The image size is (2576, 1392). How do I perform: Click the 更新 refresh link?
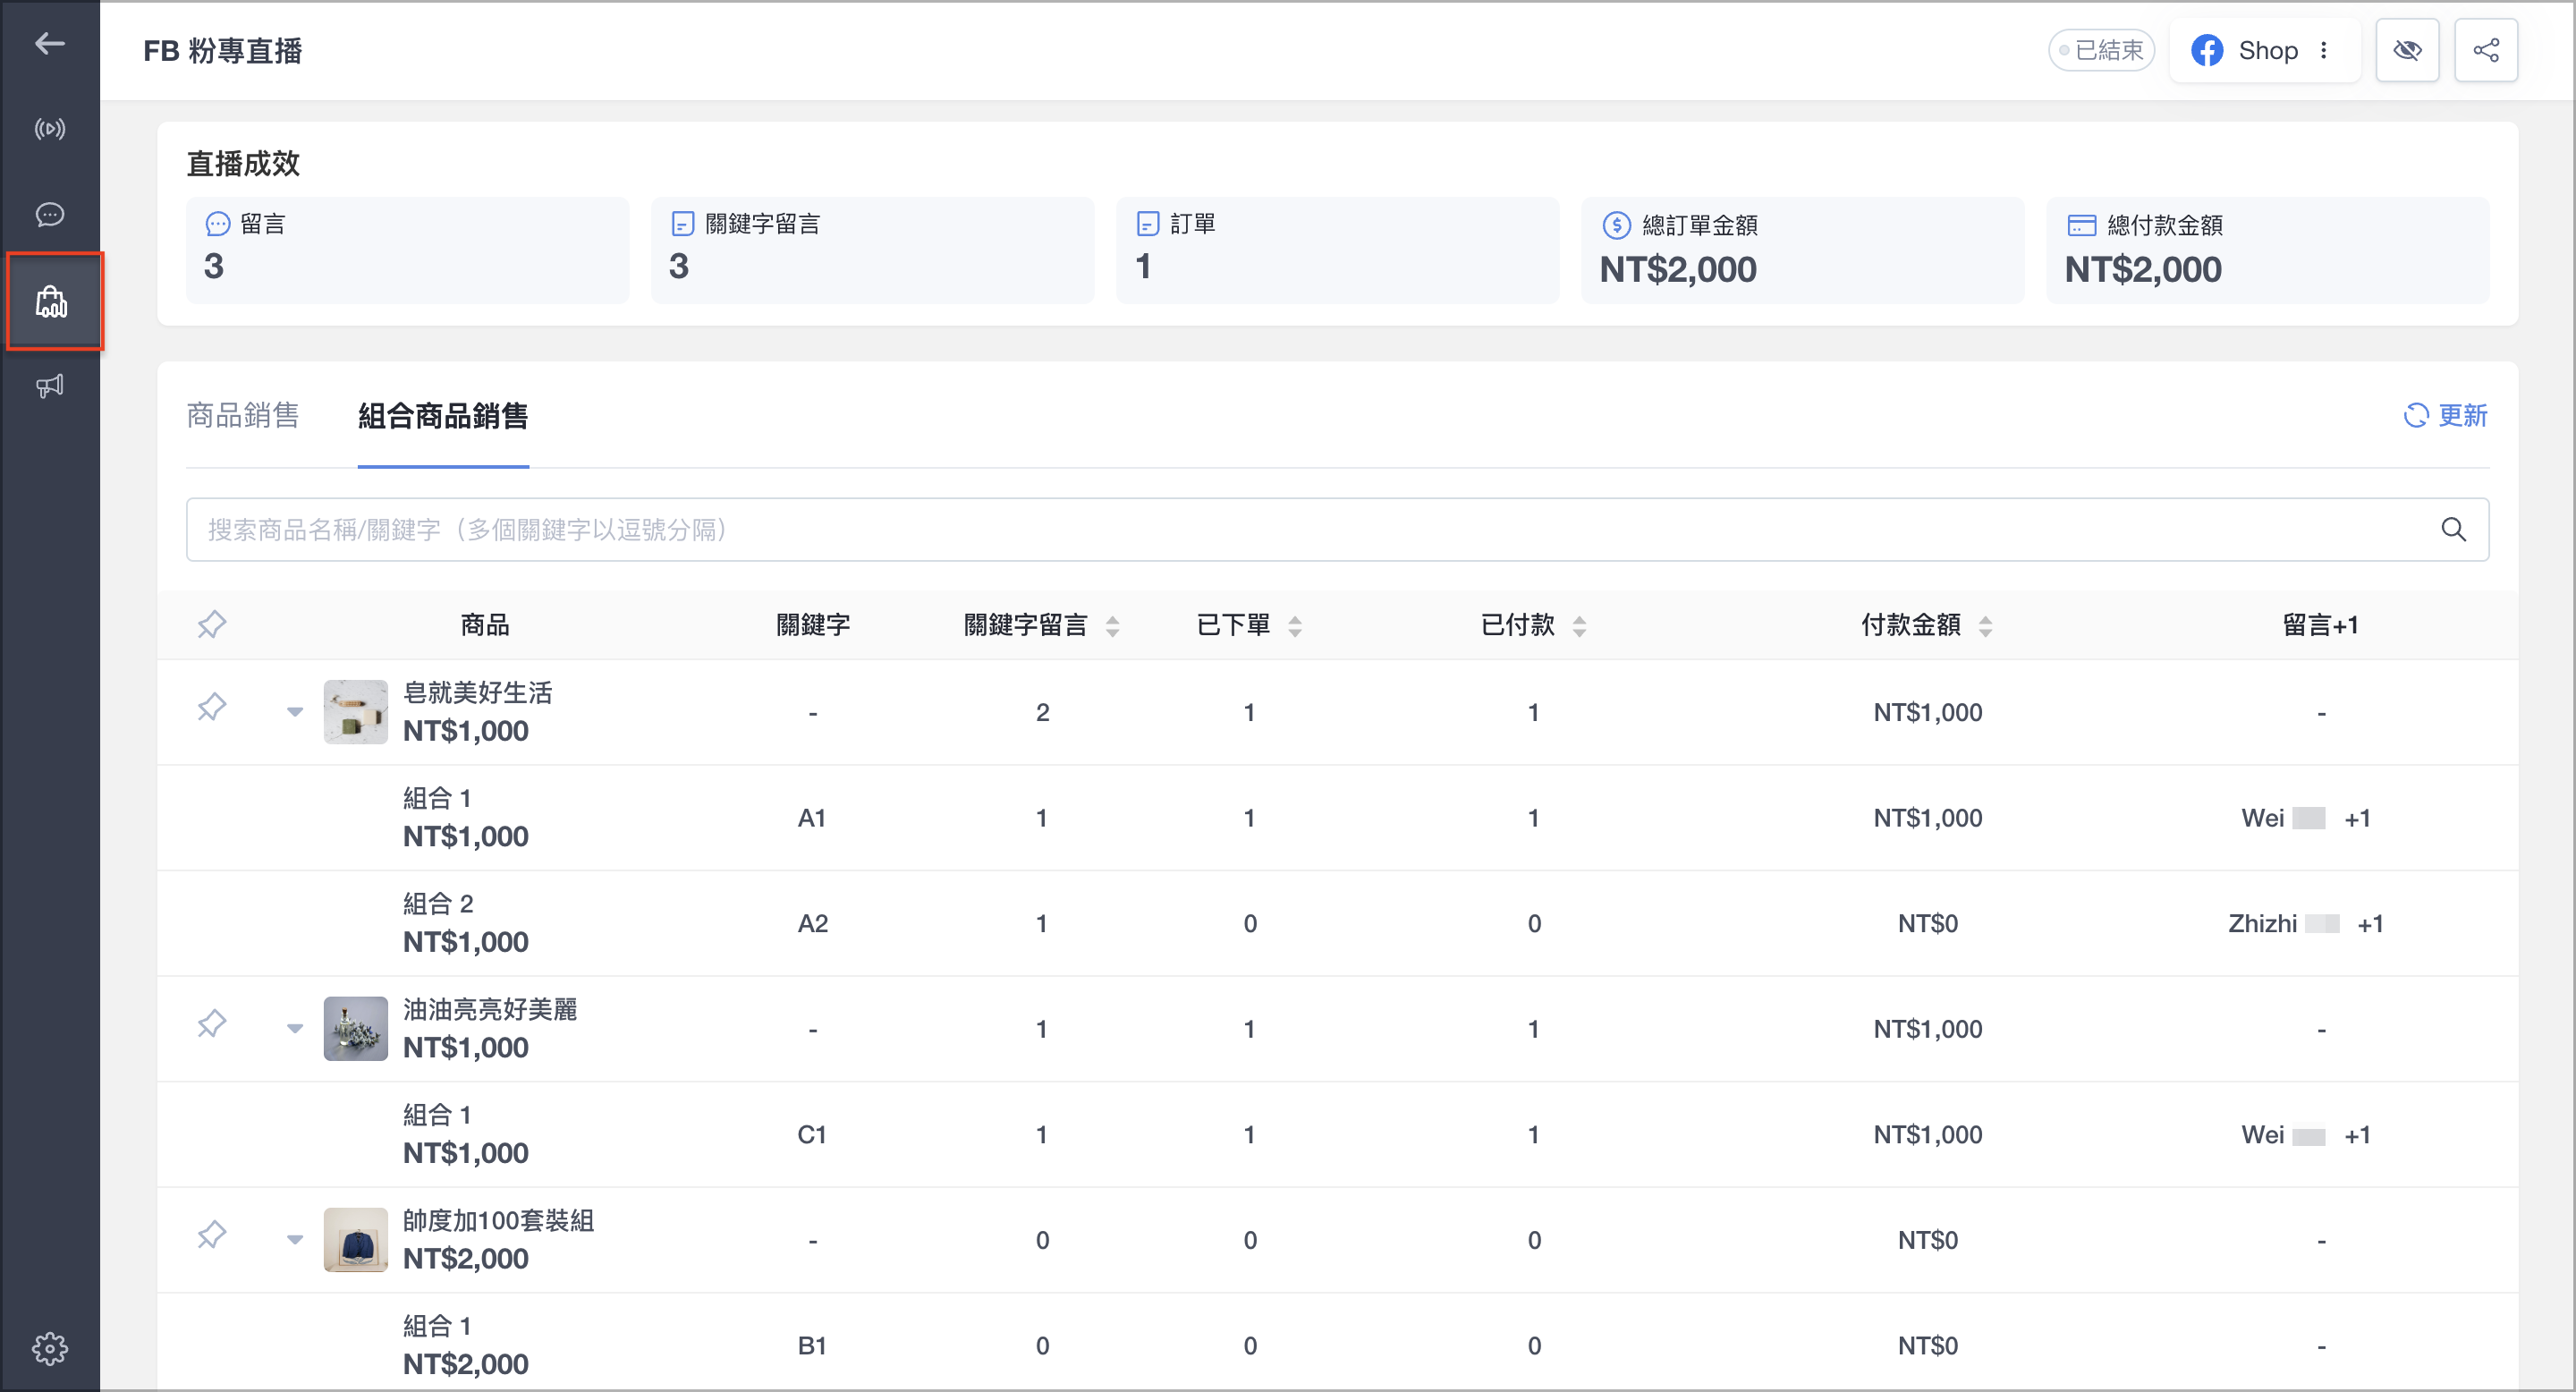(x=2446, y=415)
